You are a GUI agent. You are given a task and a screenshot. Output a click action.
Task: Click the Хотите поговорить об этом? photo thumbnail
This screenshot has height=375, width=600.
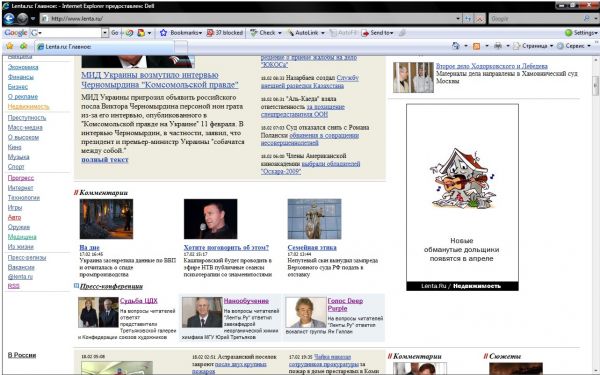pos(210,219)
